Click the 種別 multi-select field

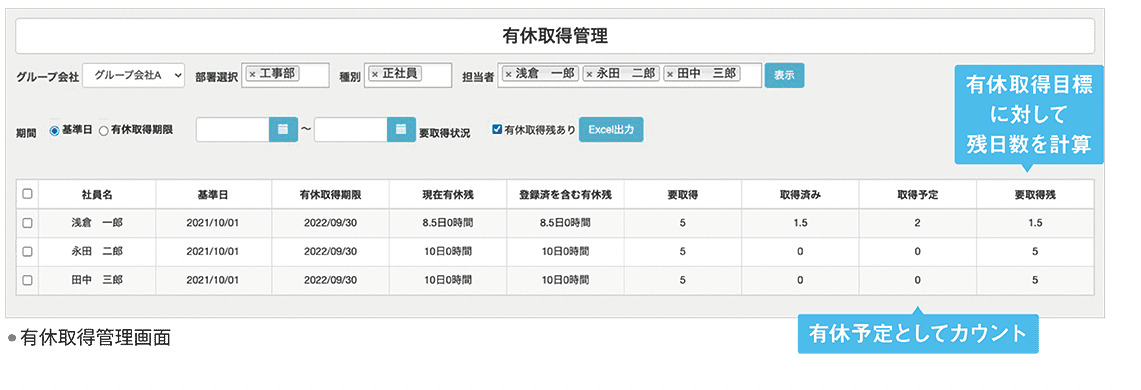coord(407,75)
